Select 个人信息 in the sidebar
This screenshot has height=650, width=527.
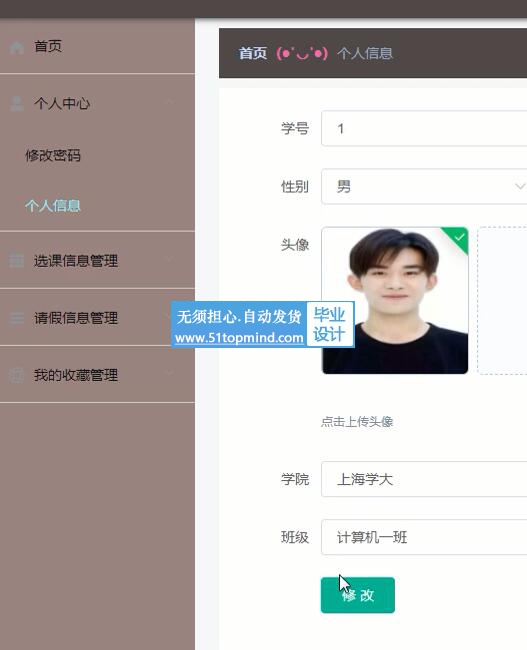(x=53, y=206)
